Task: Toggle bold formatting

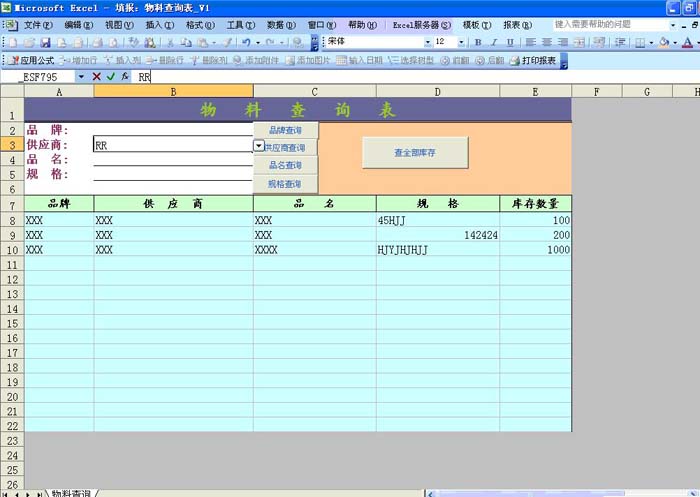Action: pyautogui.click(x=478, y=42)
